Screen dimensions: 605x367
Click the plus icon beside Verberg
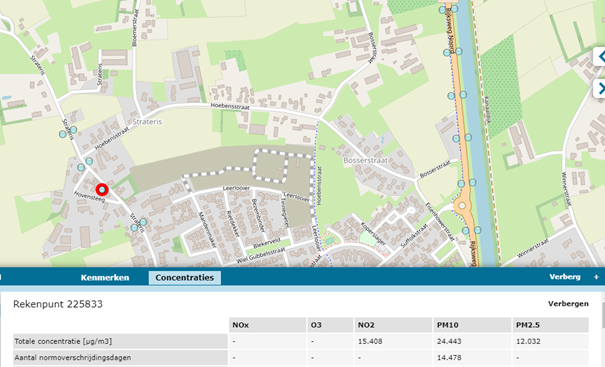[x=596, y=277]
